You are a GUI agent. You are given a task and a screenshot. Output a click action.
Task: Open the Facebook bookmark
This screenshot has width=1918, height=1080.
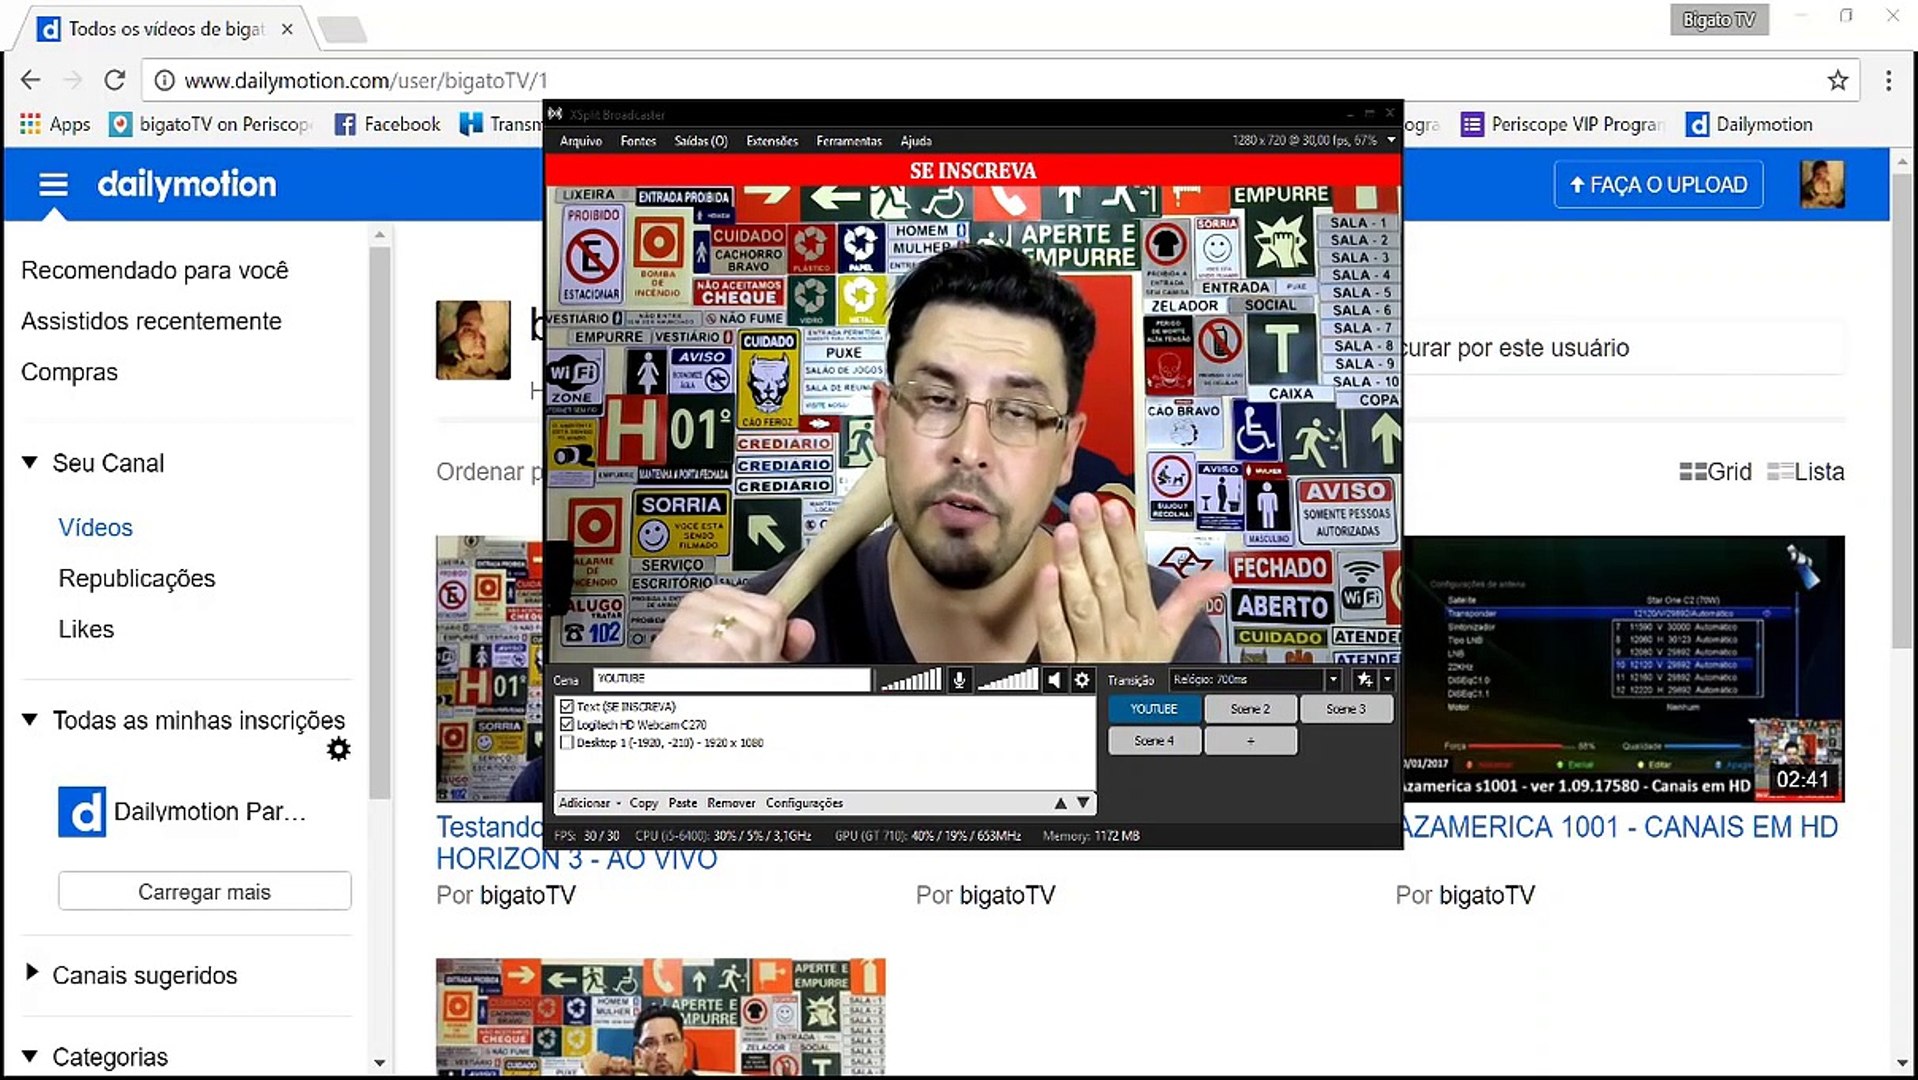pyautogui.click(x=387, y=124)
